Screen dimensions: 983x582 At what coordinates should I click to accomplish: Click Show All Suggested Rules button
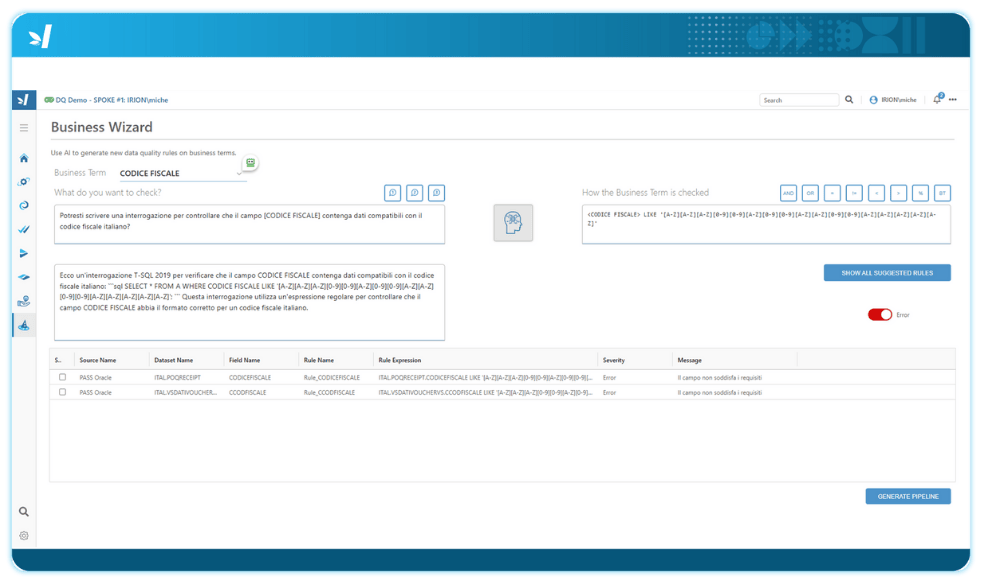(887, 273)
